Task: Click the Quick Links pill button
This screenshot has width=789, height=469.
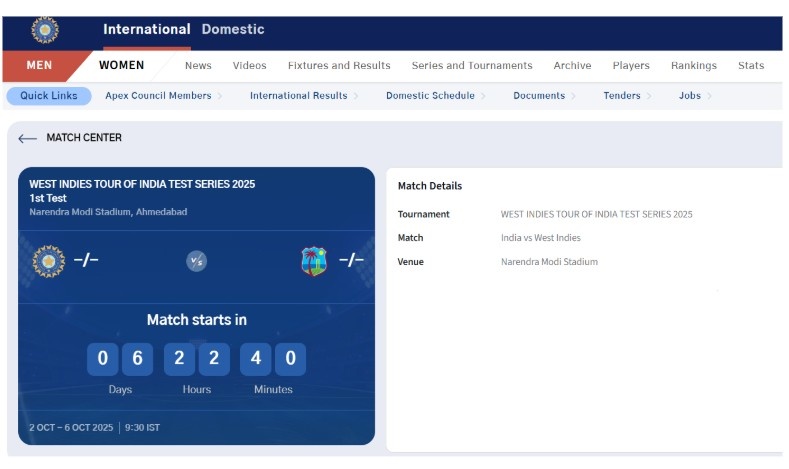Action: pyautogui.click(x=49, y=96)
